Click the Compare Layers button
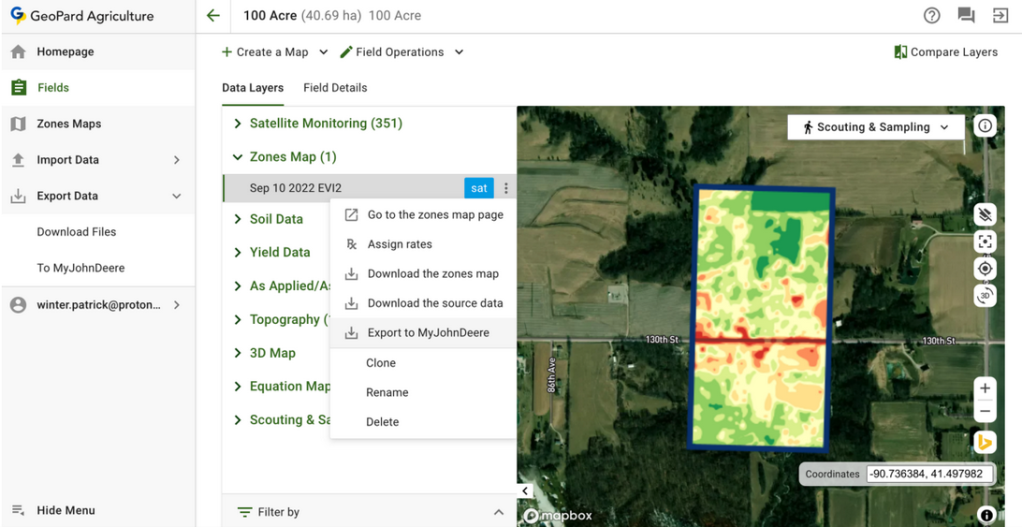Viewport: 1022px width, 527px height. [x=946, y=52]
